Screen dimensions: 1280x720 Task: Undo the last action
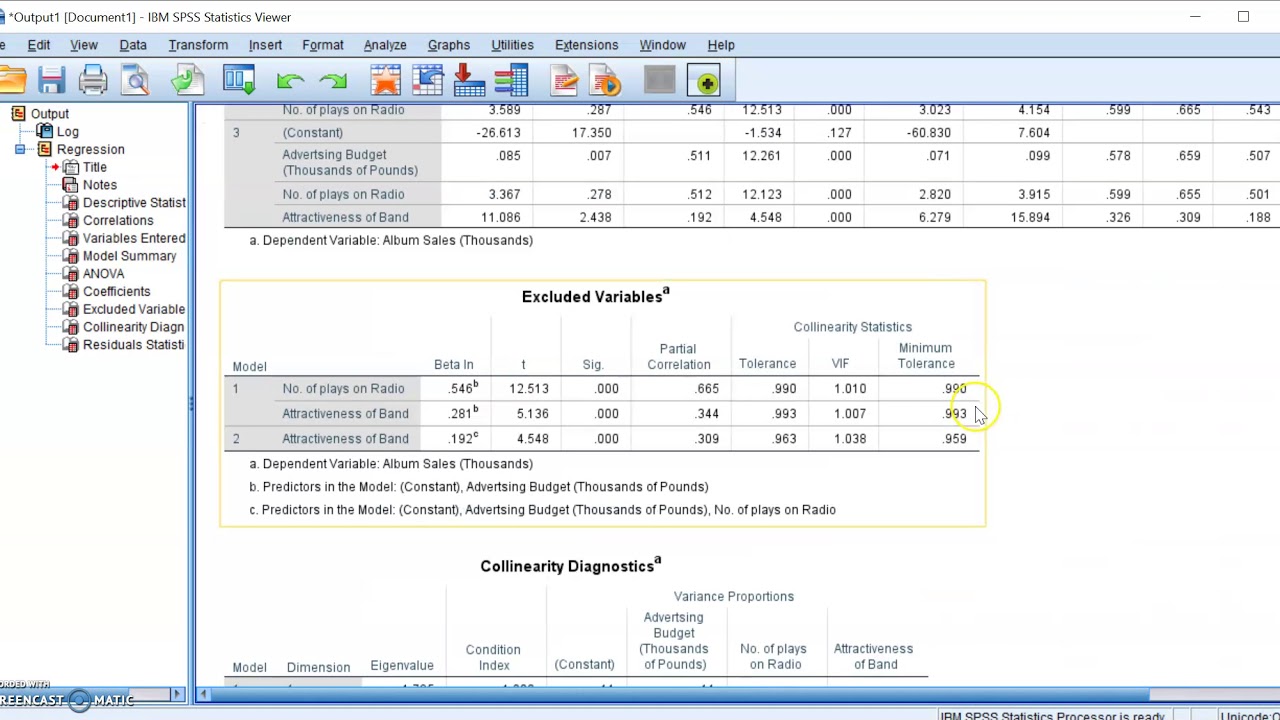click(290, 81)
